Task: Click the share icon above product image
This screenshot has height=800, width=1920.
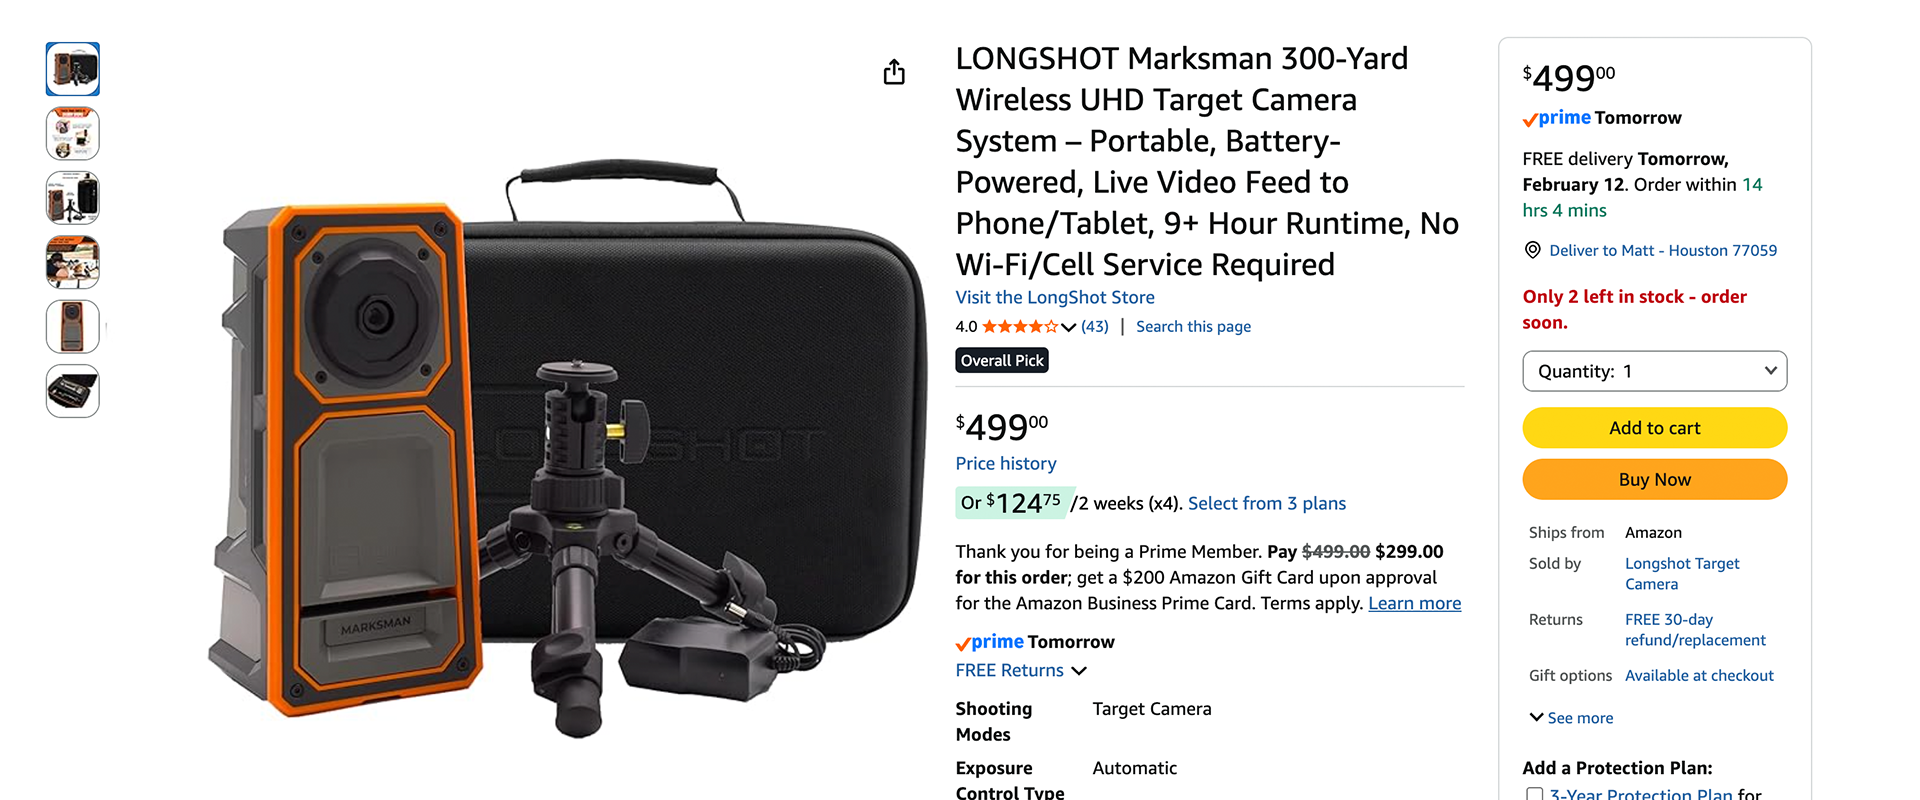Action: pos(894,72)
